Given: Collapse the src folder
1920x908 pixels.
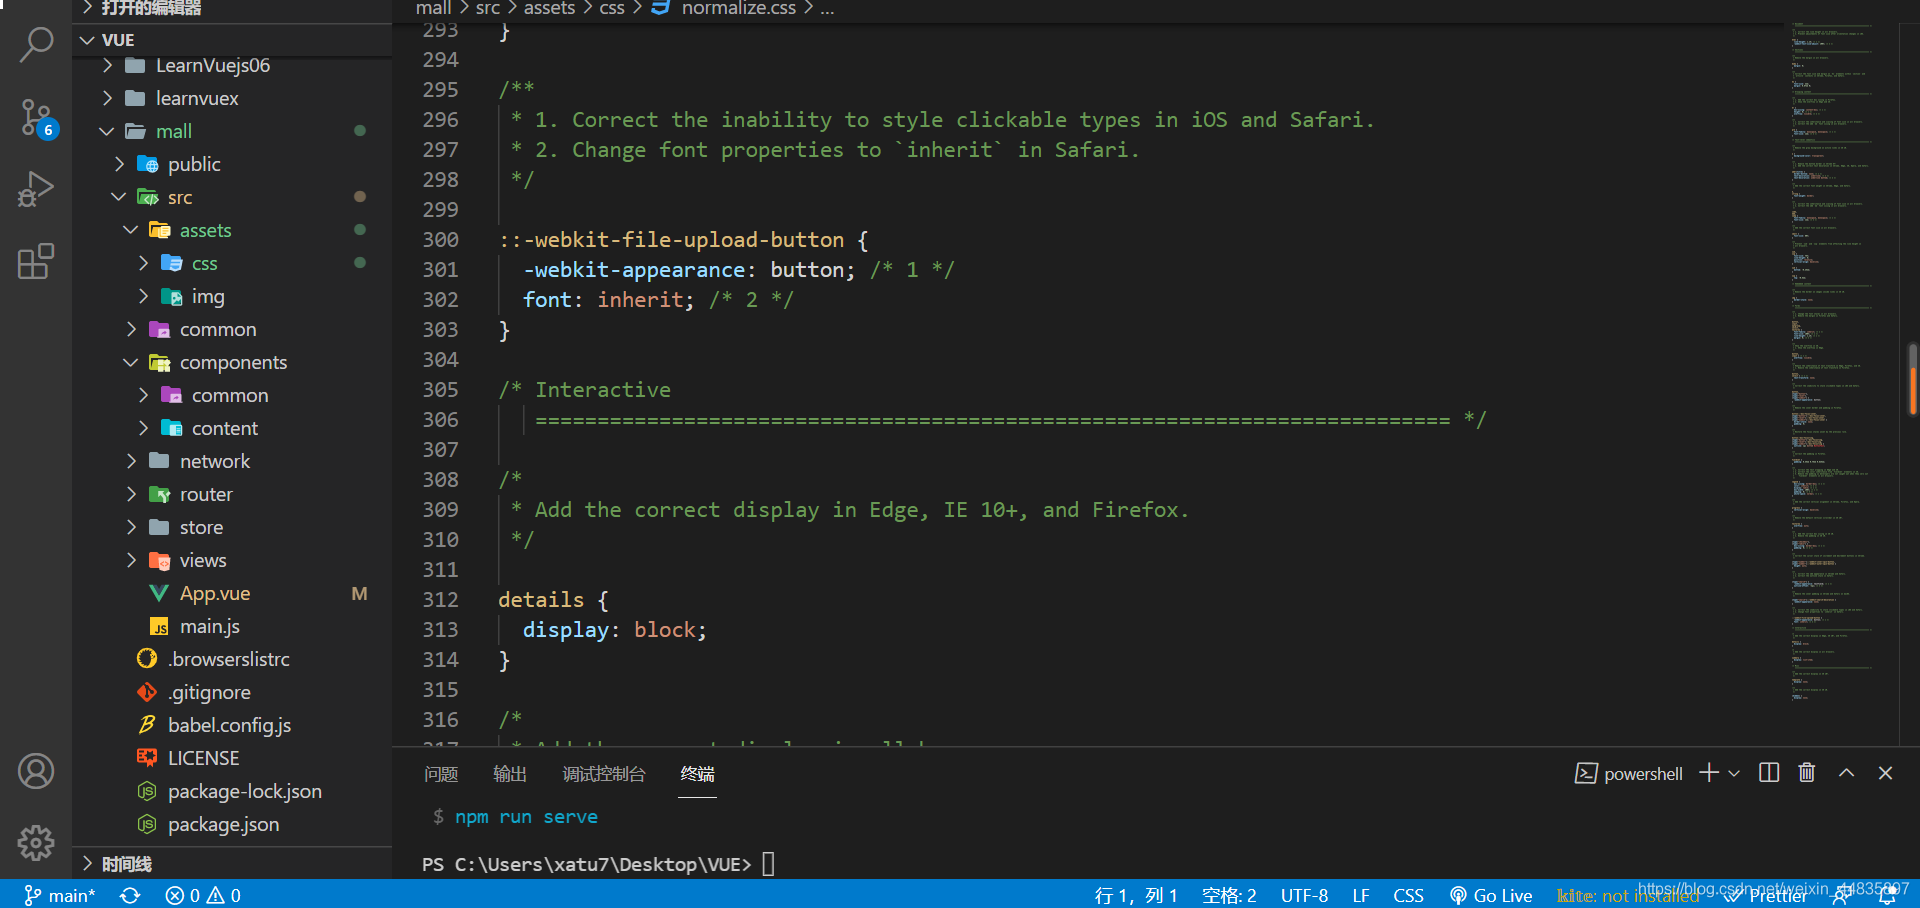Looking at the screenshot, I should pyautogui.click(x=232, y=197).
